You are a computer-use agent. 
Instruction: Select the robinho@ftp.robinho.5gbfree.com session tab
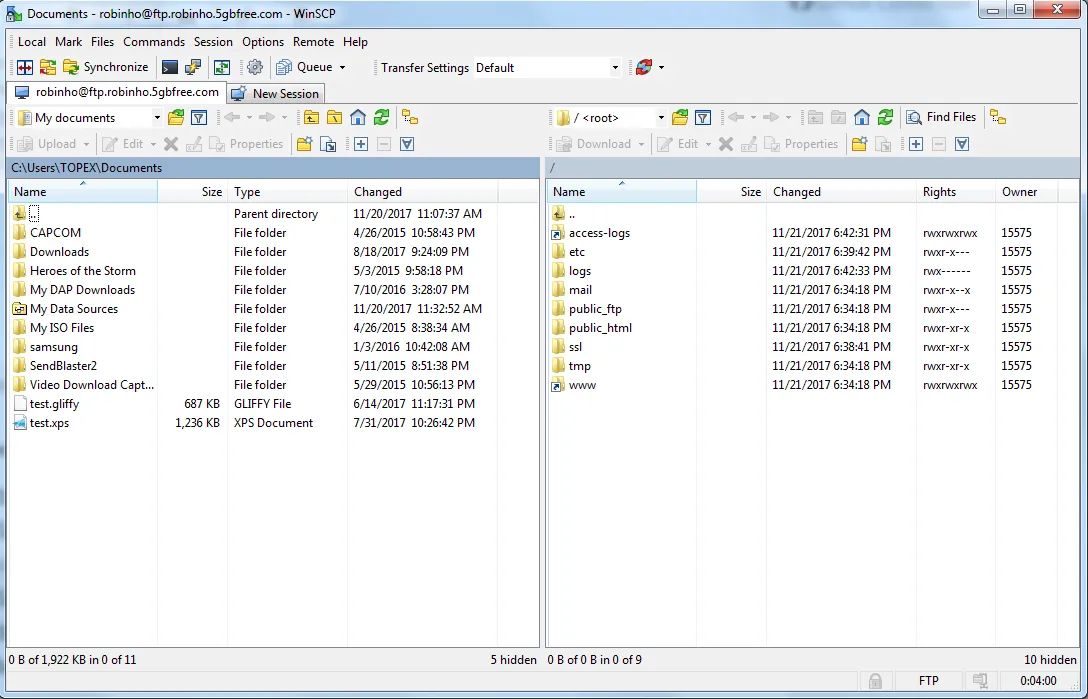(x=117, y=92)
